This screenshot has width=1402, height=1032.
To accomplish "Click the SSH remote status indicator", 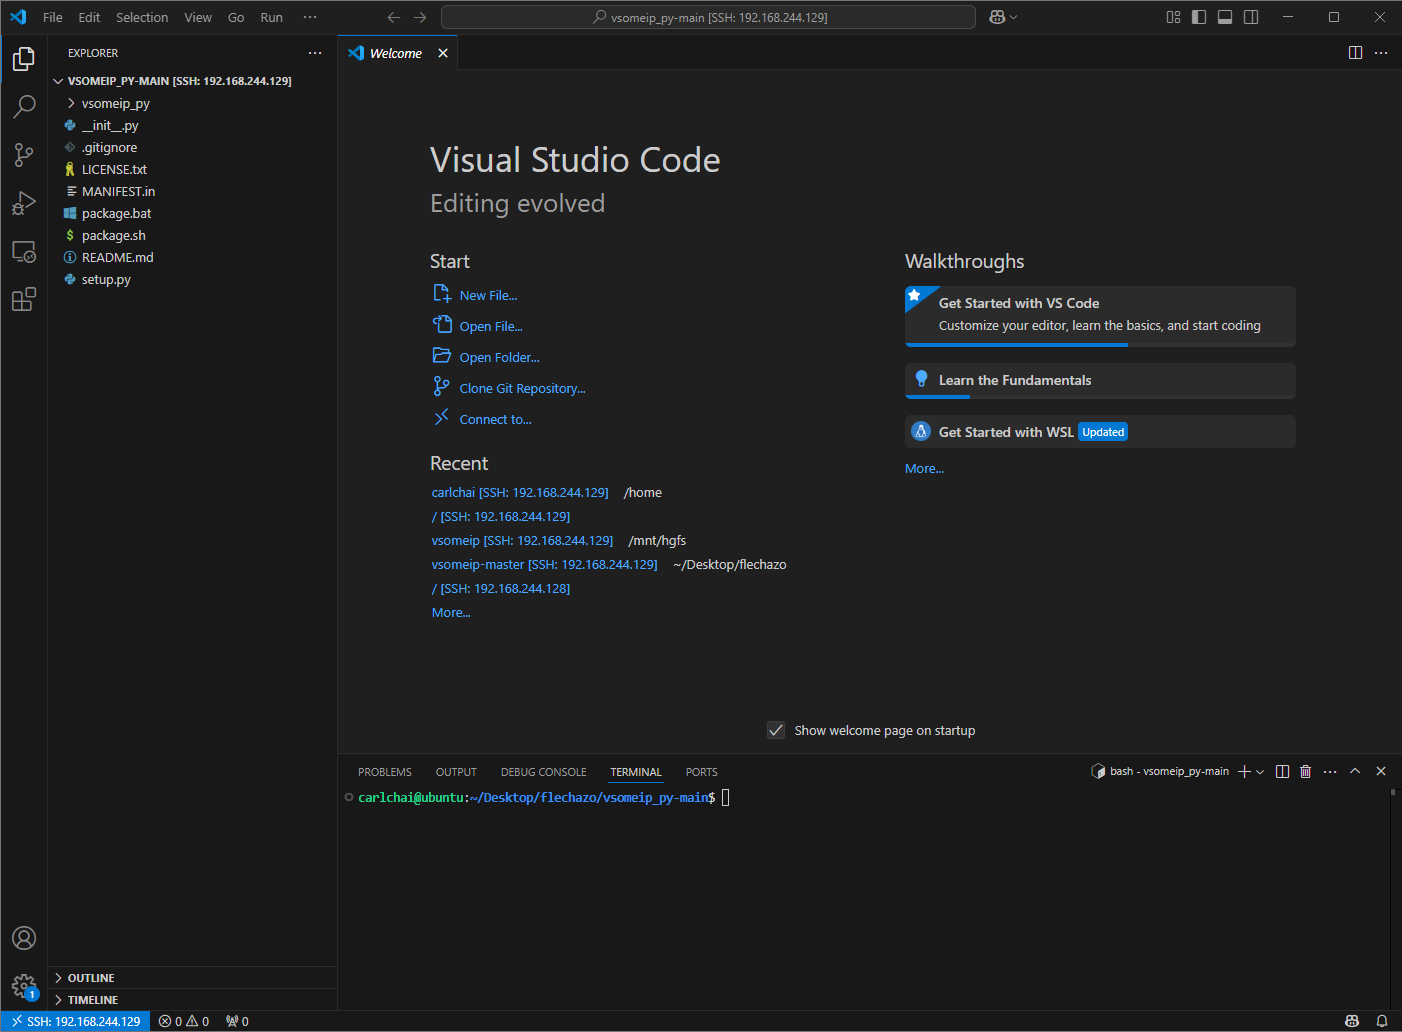I will tap(76, 1021).
